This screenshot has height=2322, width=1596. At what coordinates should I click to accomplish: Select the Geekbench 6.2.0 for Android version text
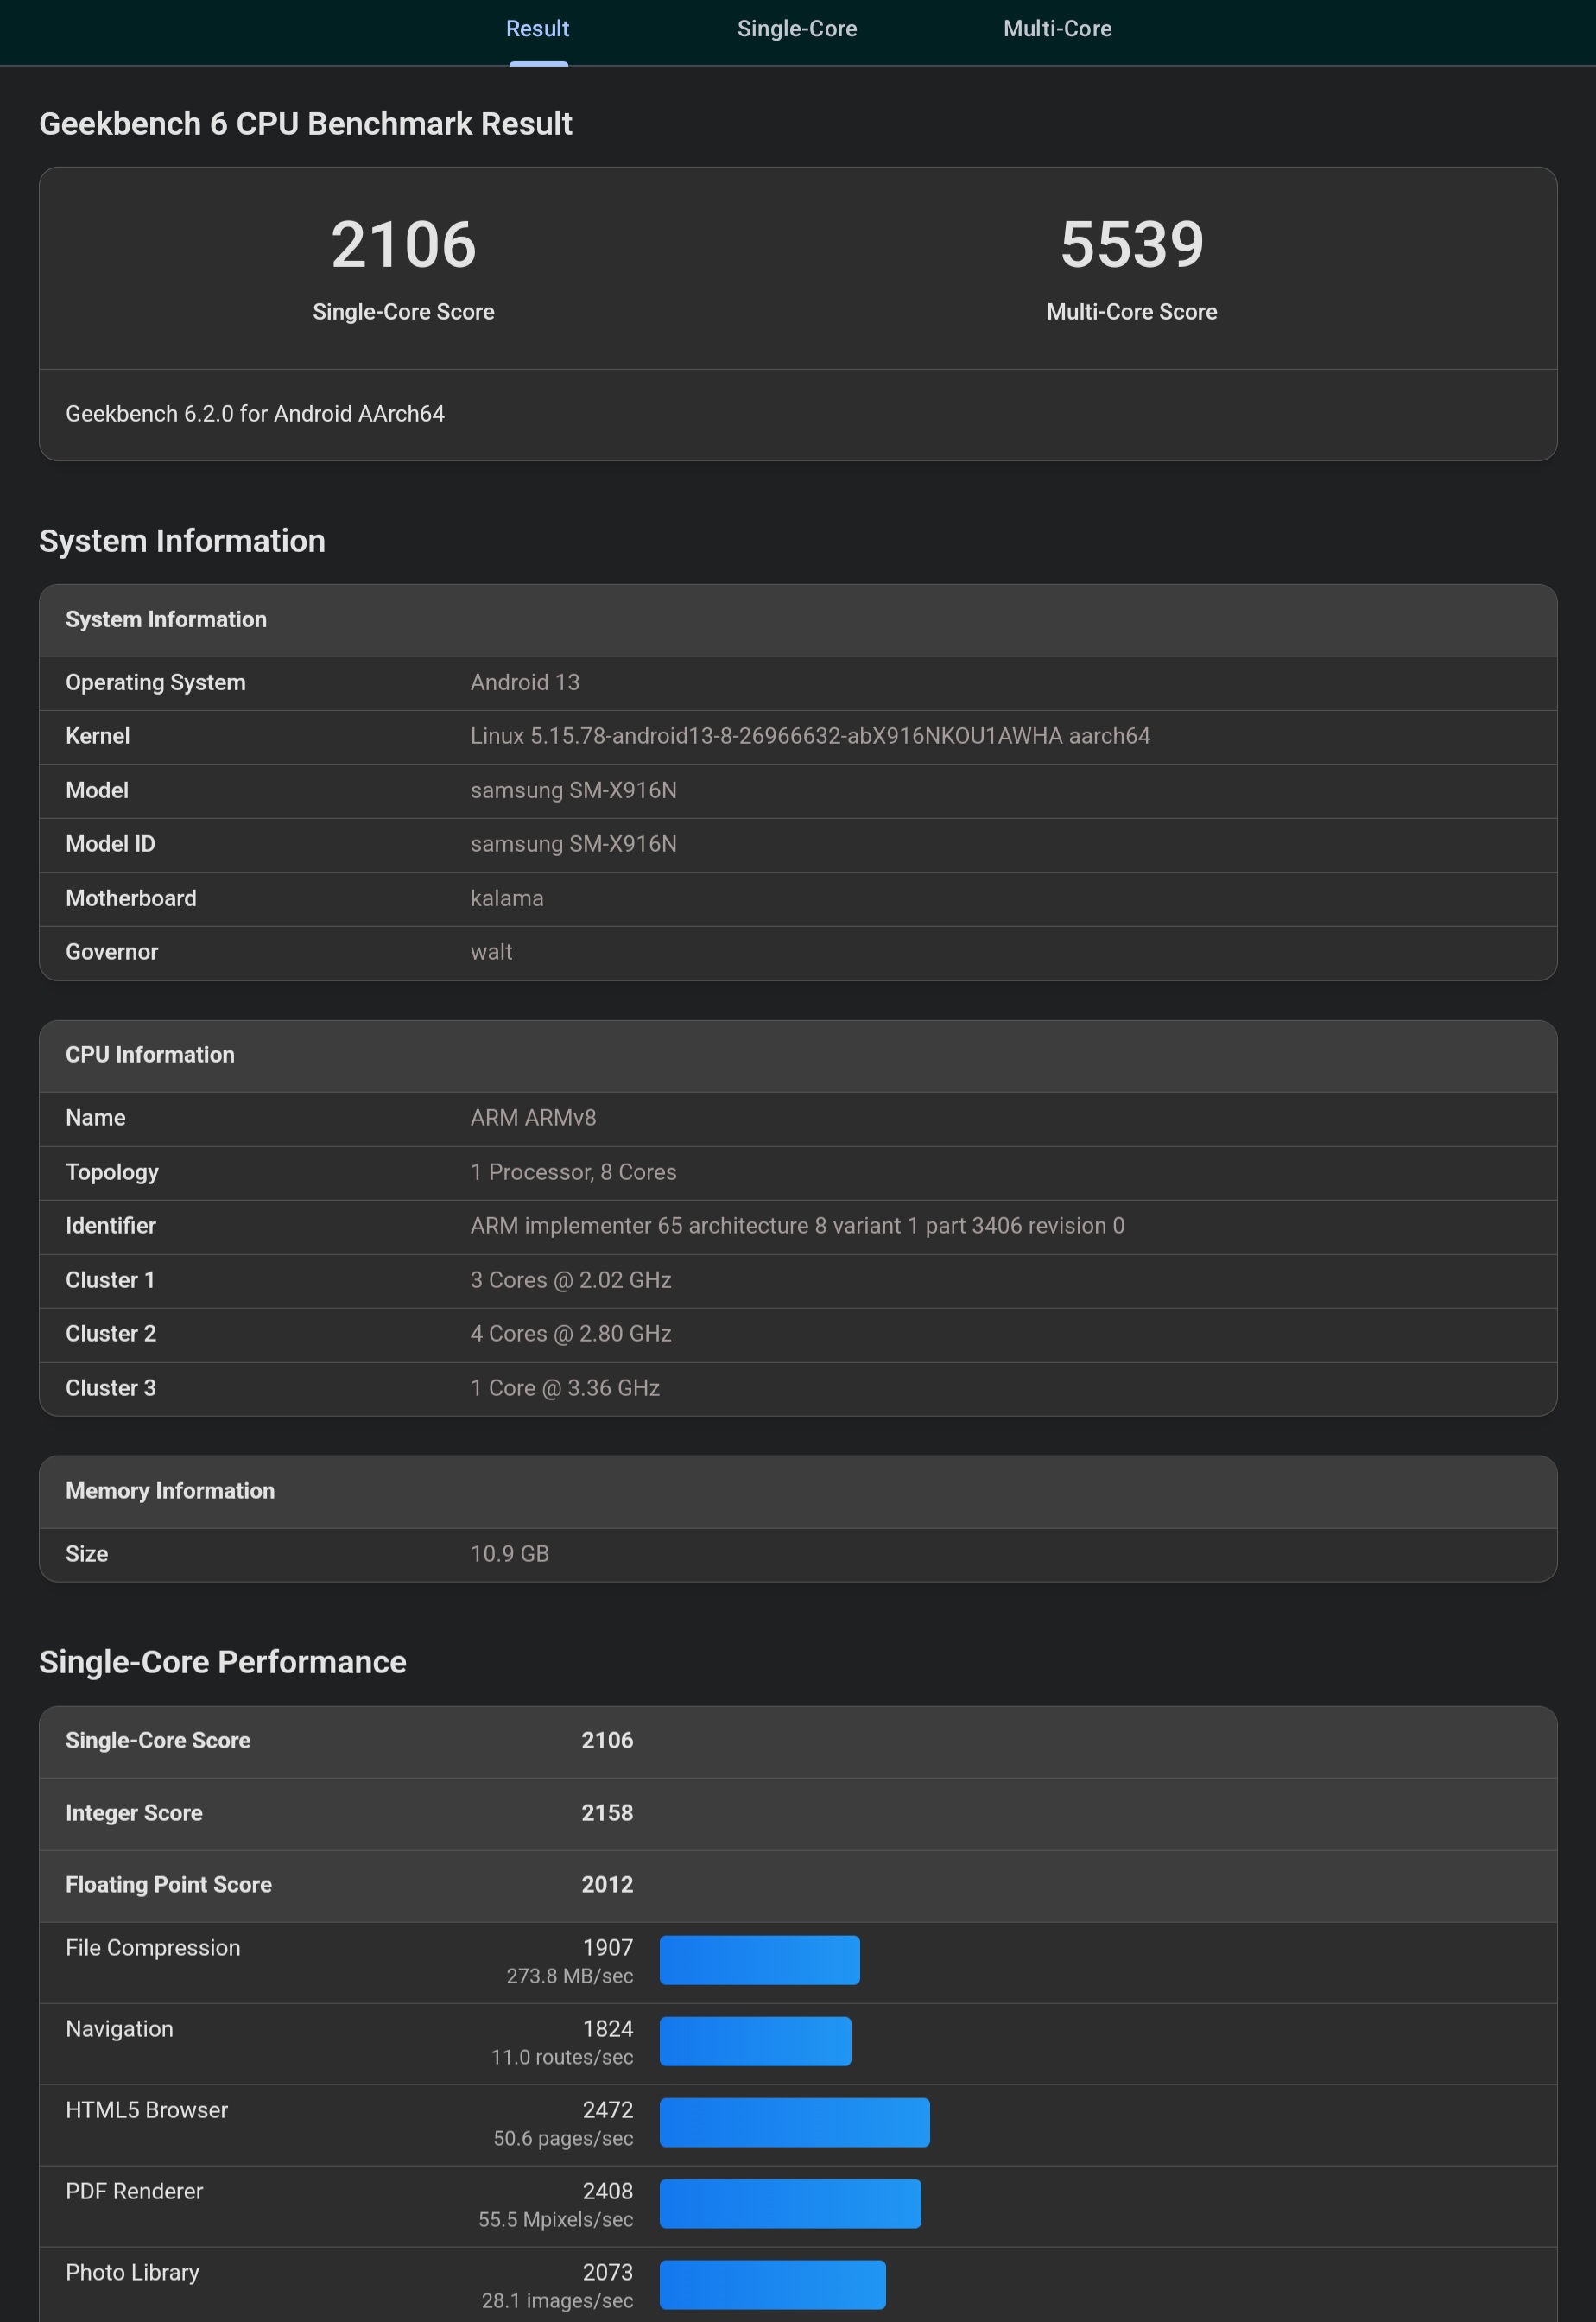pos(255,414)
